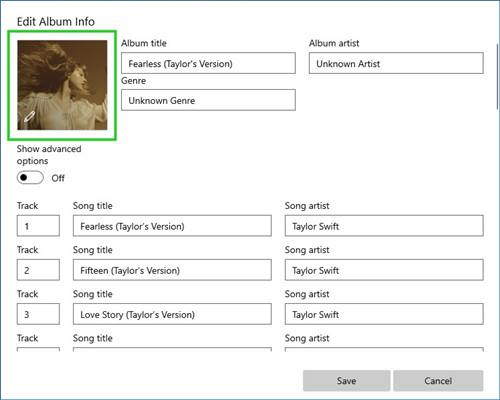Viewport: 500px width, 400px height.
Task: Toggle Show advanced options switch
Action: click(30, 178)
